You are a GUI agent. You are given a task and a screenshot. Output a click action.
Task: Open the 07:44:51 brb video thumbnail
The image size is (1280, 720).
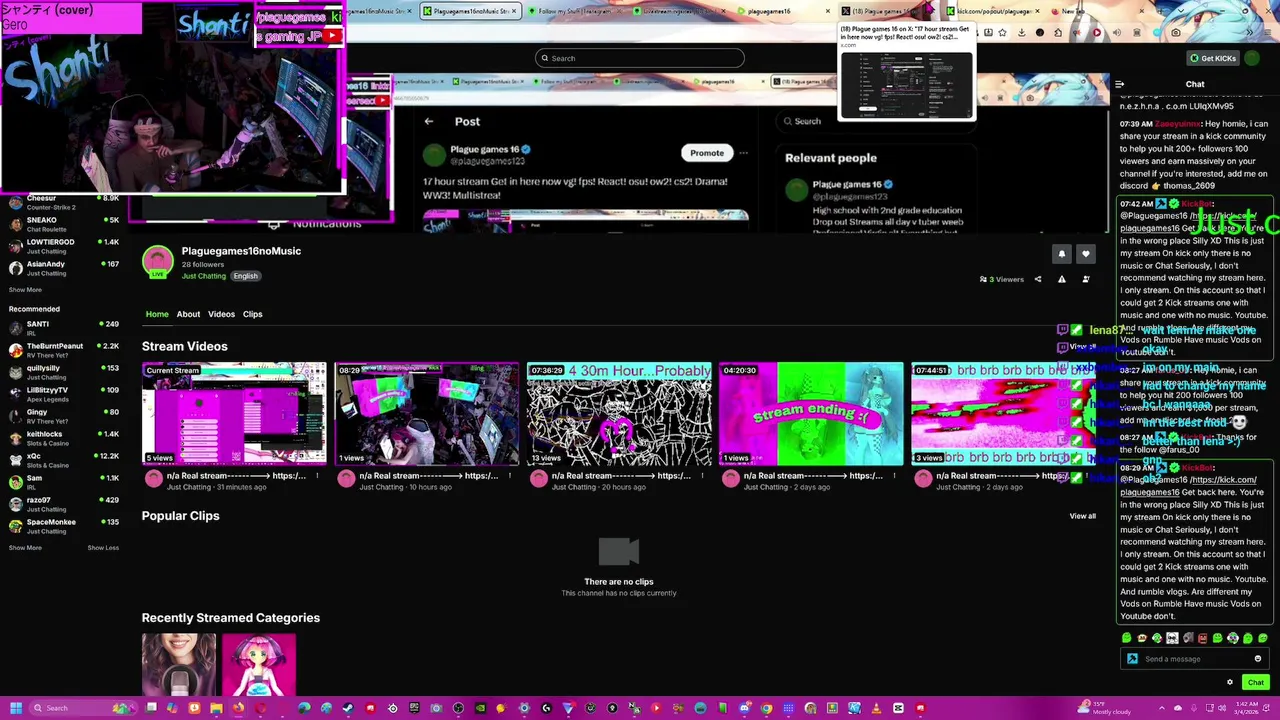coord(1003,414)
